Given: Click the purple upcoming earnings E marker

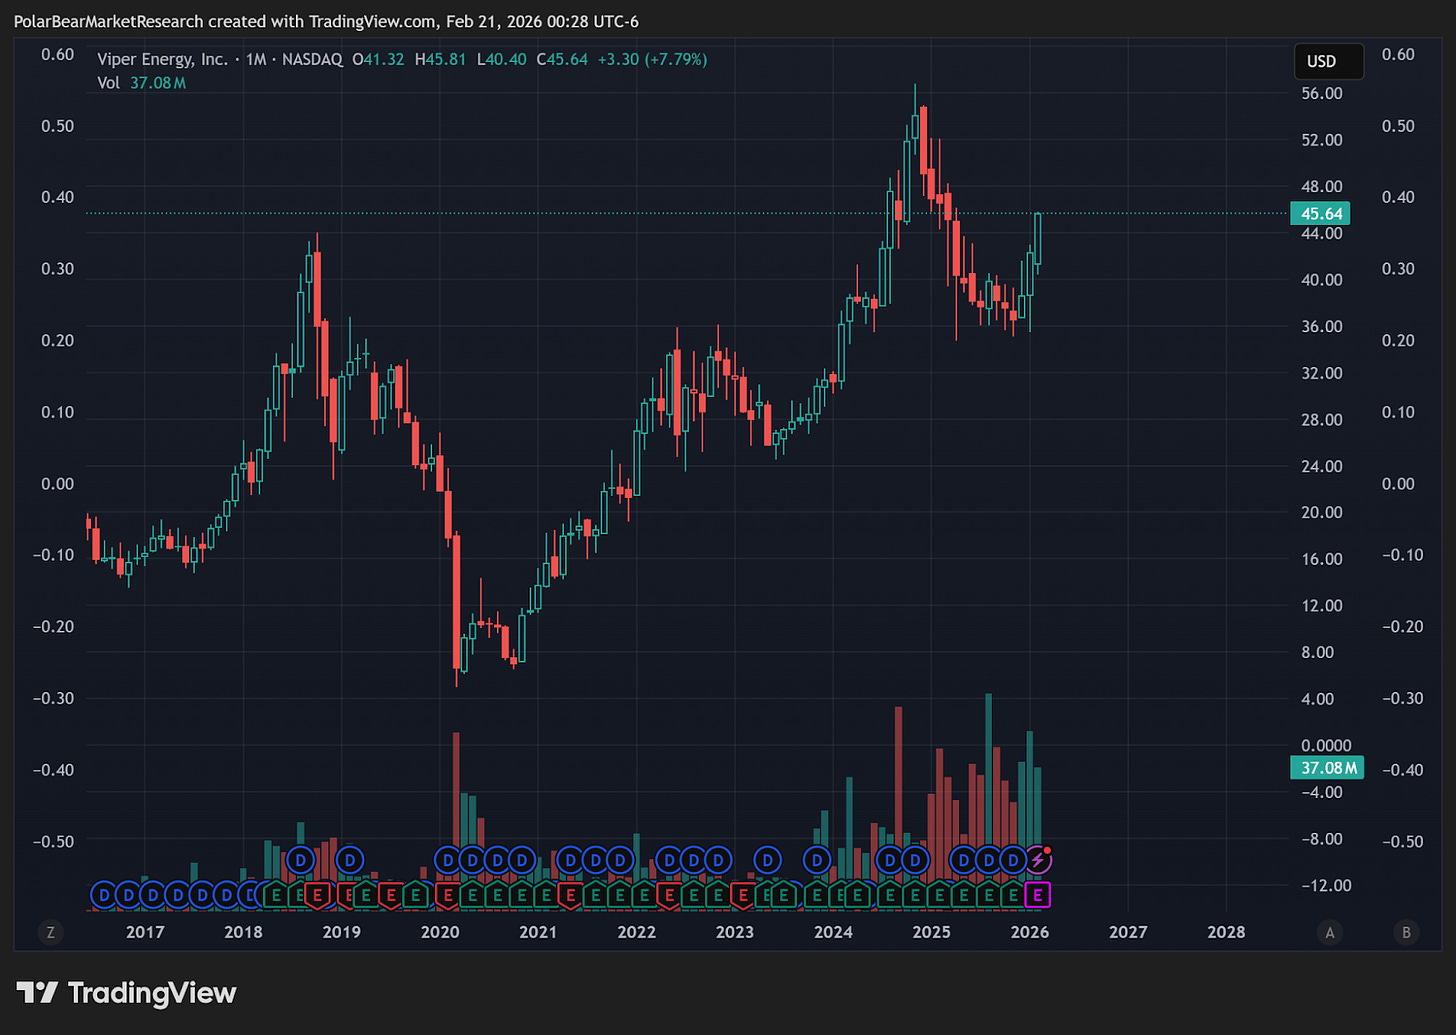Looking at the screenshot, I should 1038,894.
